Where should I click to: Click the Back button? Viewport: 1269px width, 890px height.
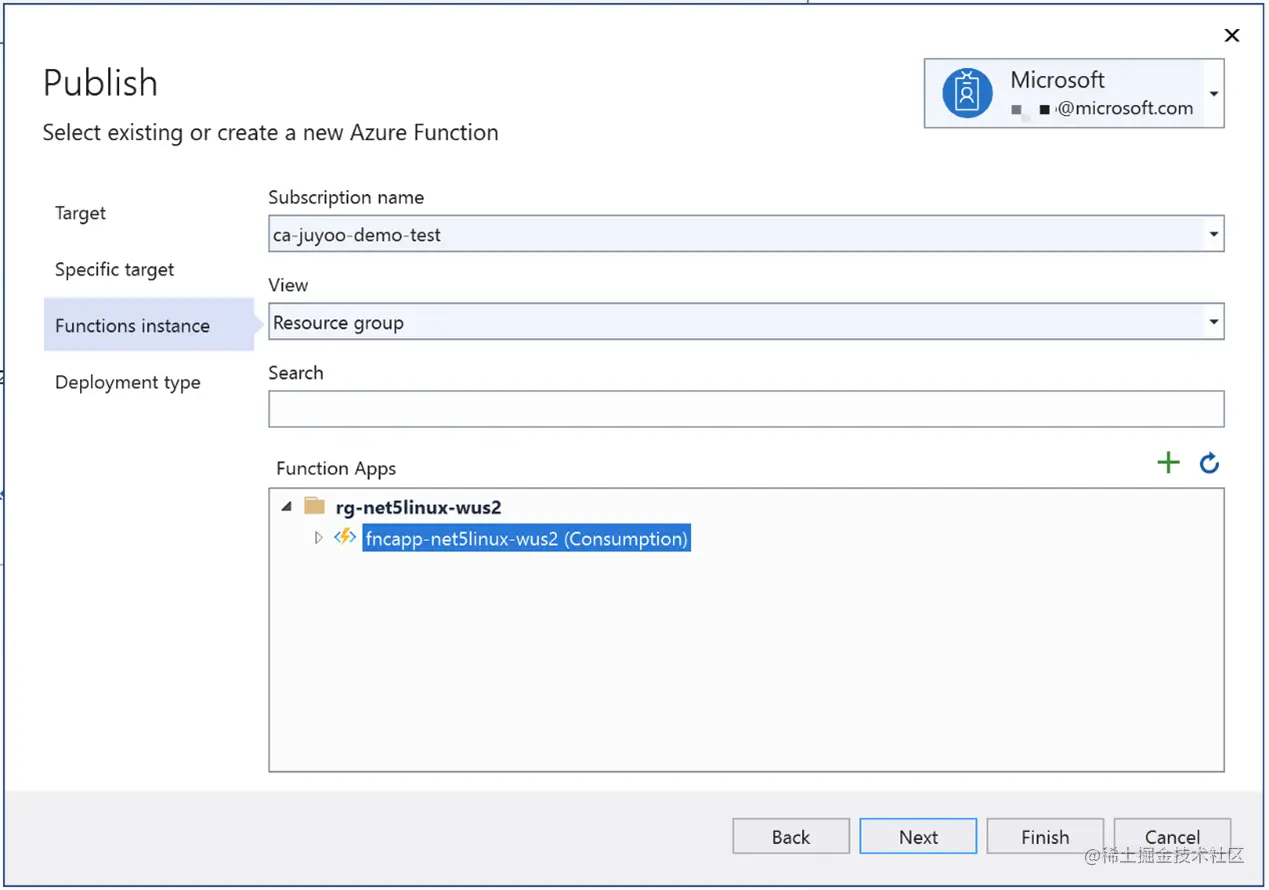click(790, 837)
